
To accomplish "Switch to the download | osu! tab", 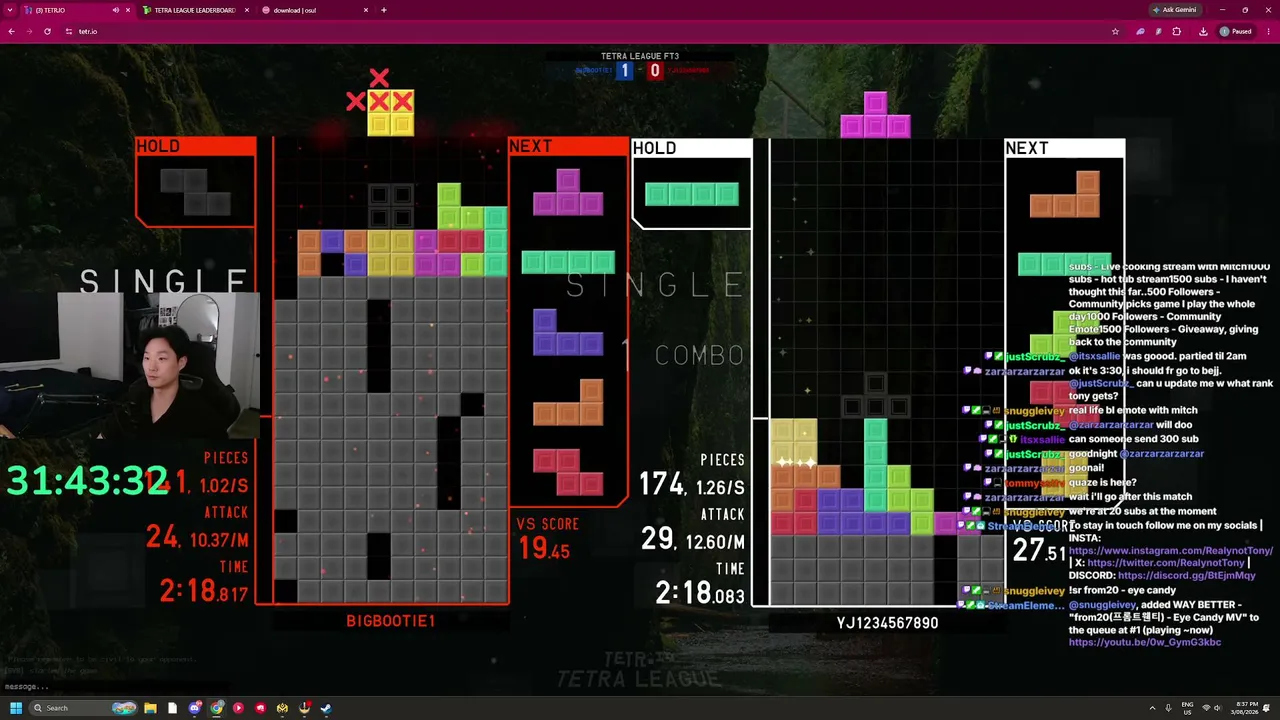I will point(315,10).
